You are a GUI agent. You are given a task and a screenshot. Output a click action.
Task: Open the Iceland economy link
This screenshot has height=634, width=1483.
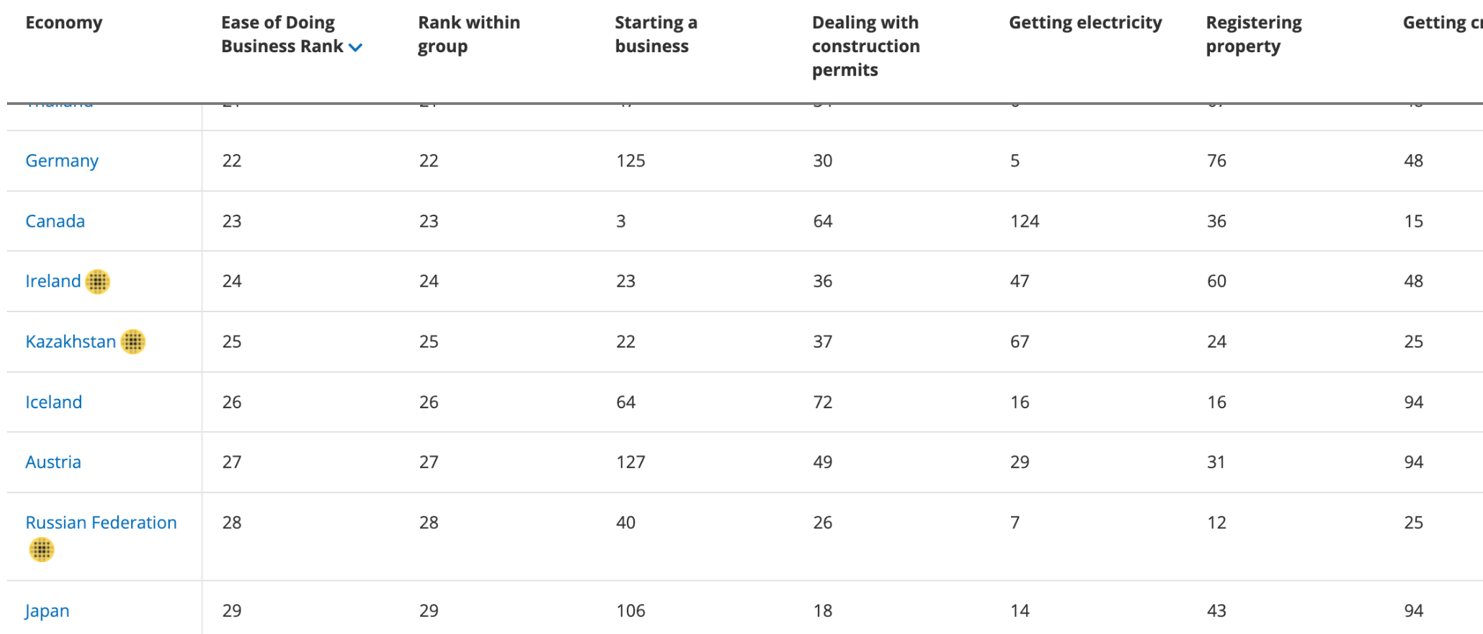point(54,402)
